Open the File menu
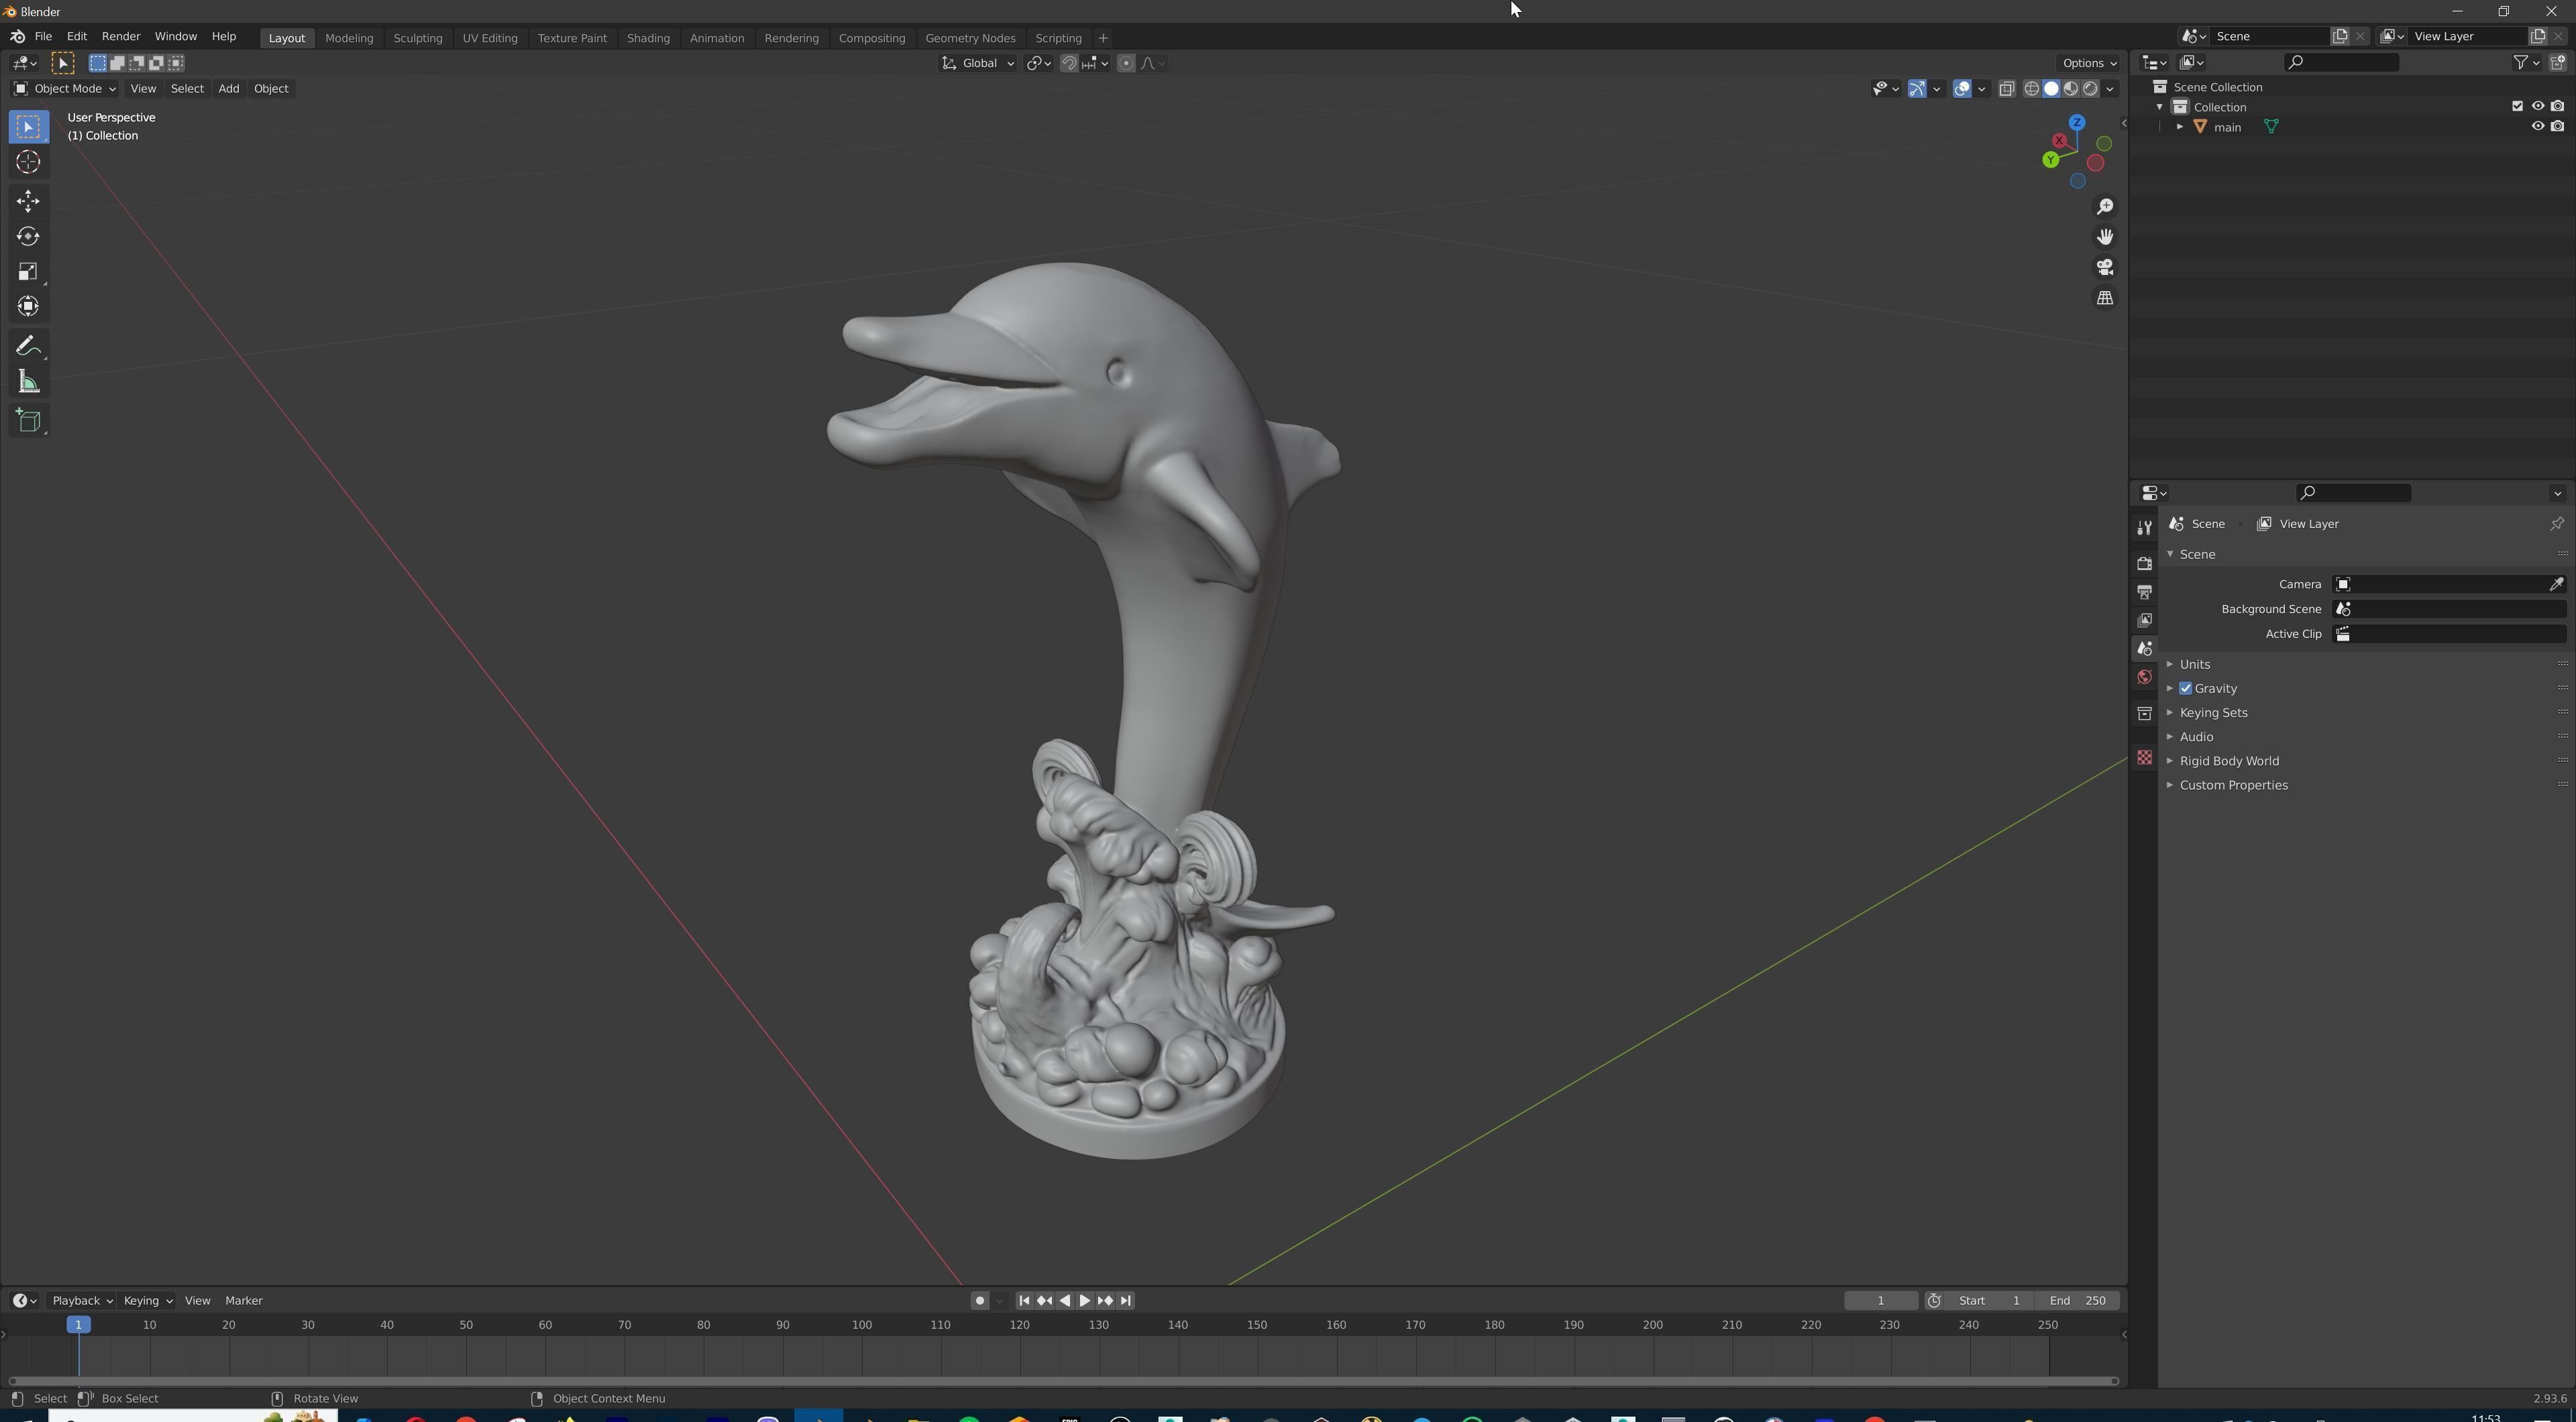 (43, 36)
